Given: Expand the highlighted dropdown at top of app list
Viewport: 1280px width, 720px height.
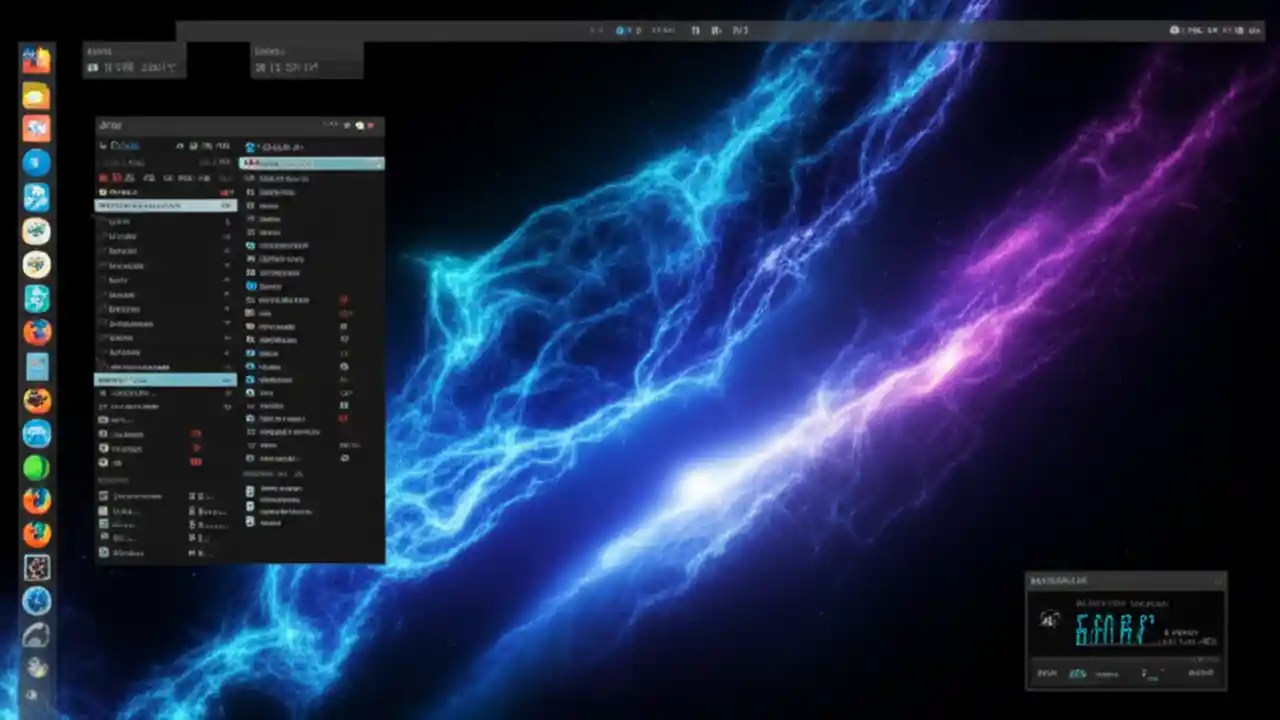Looking at the screenshot, I should (x=310, y=162).
